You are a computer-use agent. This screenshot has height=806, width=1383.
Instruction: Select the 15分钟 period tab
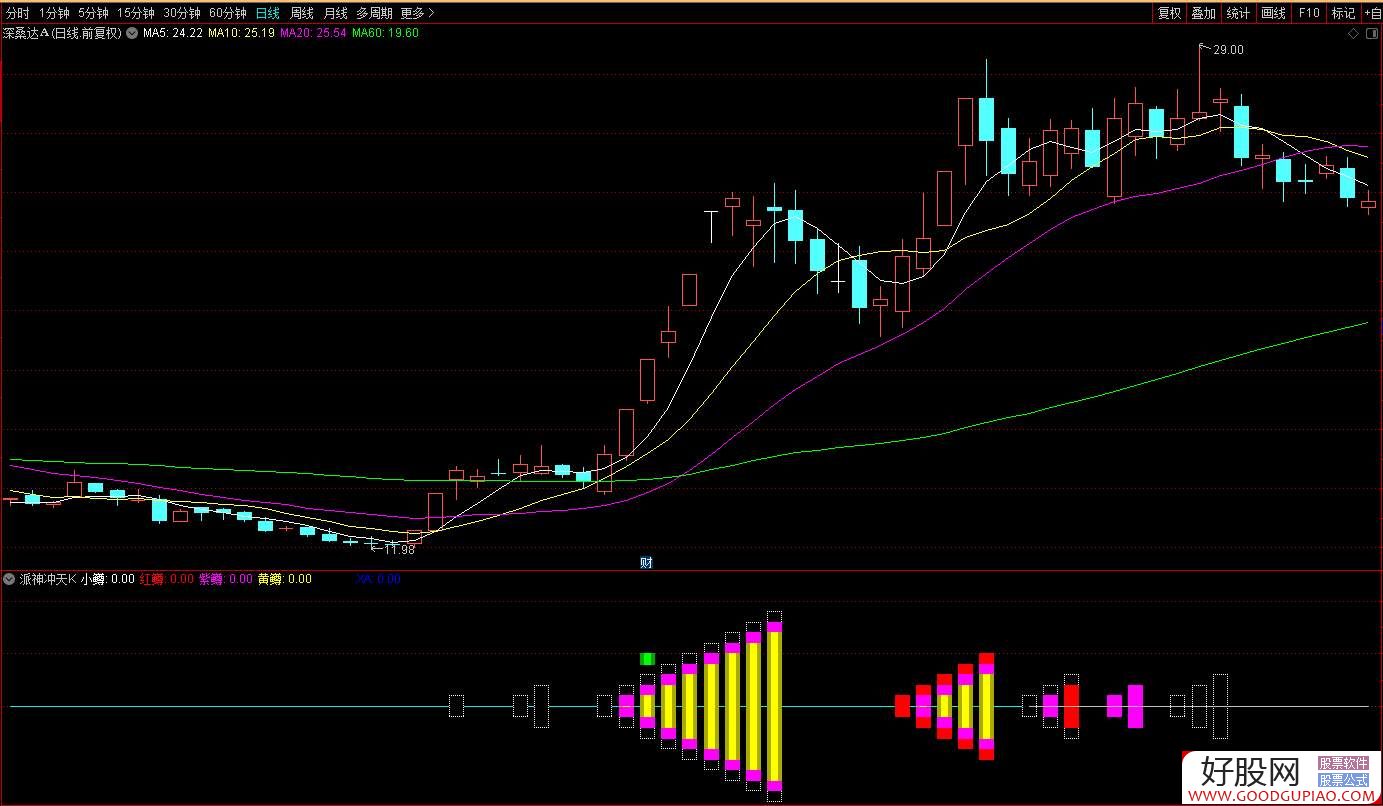[136, 13]
